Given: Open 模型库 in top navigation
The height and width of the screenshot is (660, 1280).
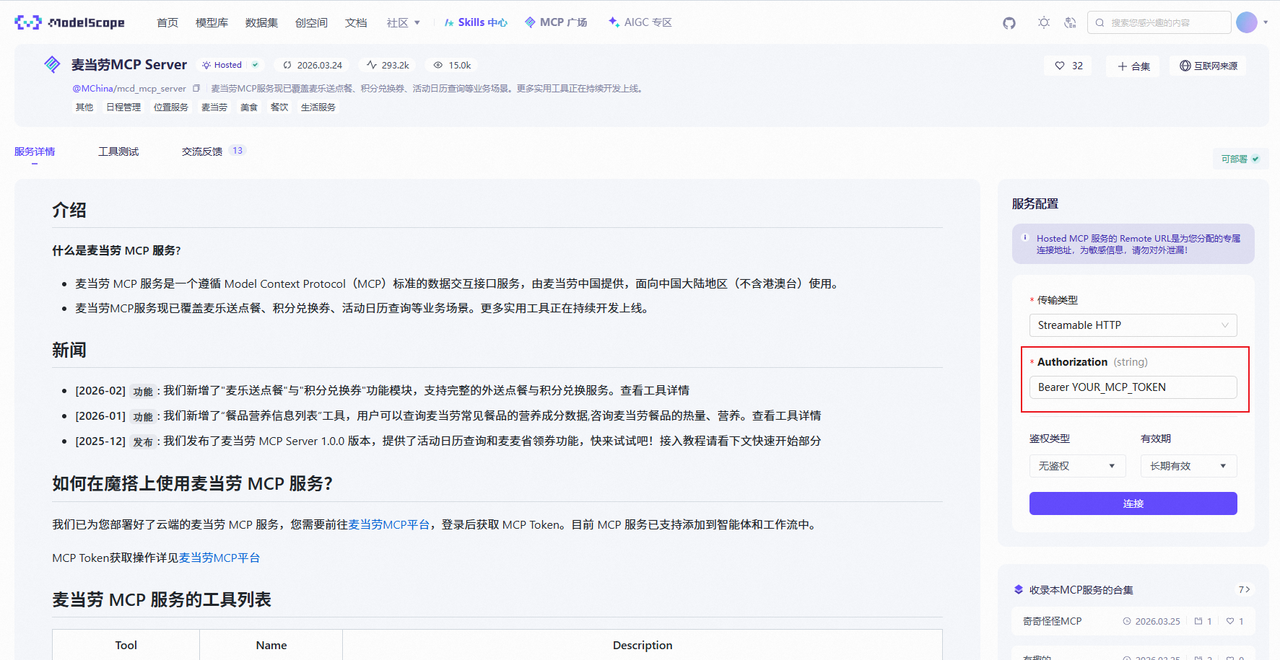Looking at the screenshot, I should (x=211, y=22).
